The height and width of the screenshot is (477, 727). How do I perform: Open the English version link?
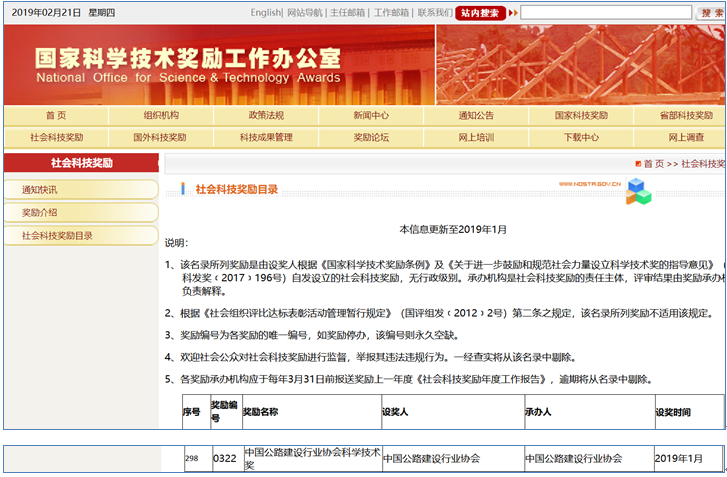265,13
